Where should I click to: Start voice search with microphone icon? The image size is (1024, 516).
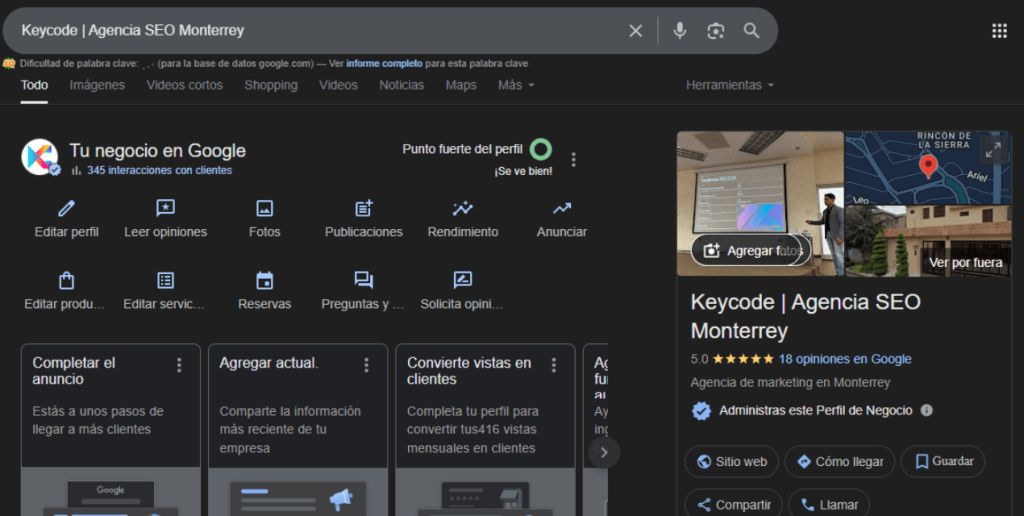point(680,31)
